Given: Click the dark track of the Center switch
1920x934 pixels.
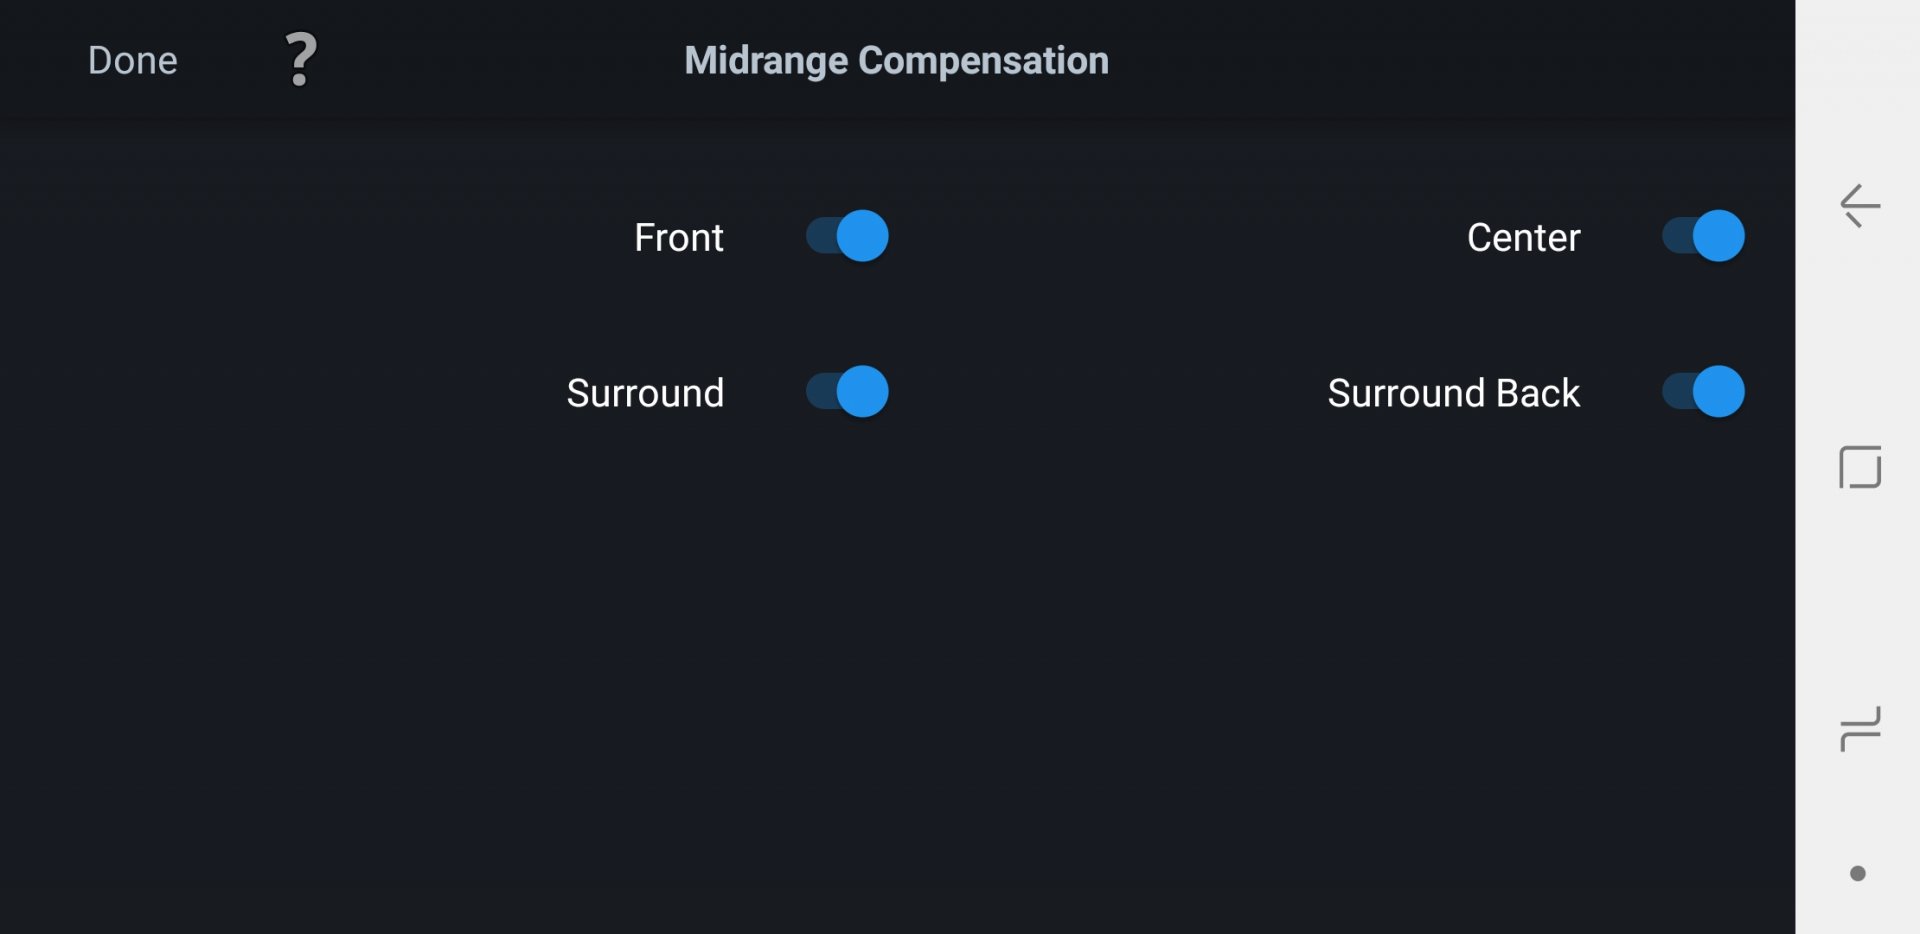Looking at the screenshot, I should click(x=1676, y=236).
